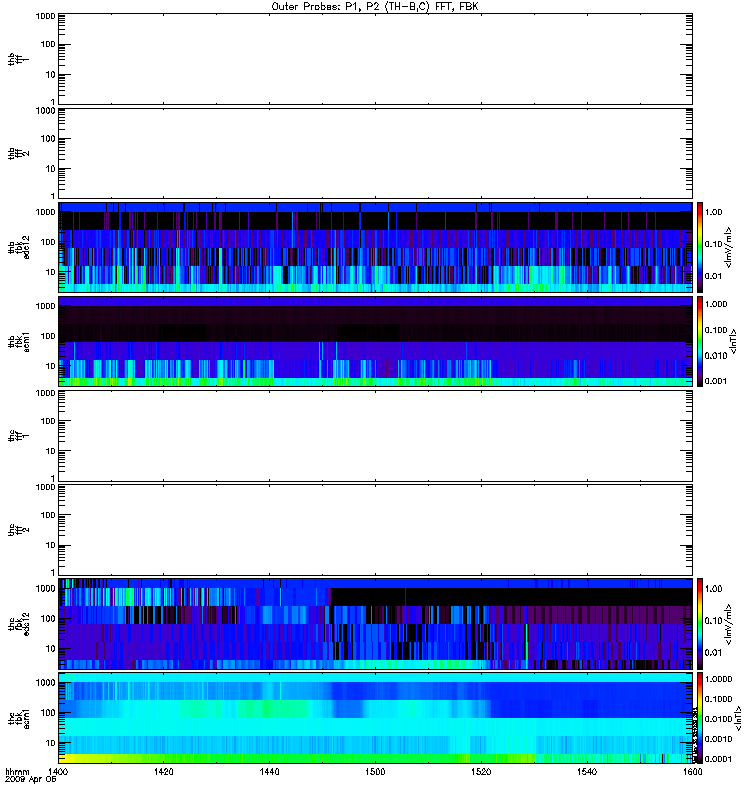750x800 pixels.
Task: Click the 0.001 value on thb scm1 color bar
Action: tap(716, 381)
